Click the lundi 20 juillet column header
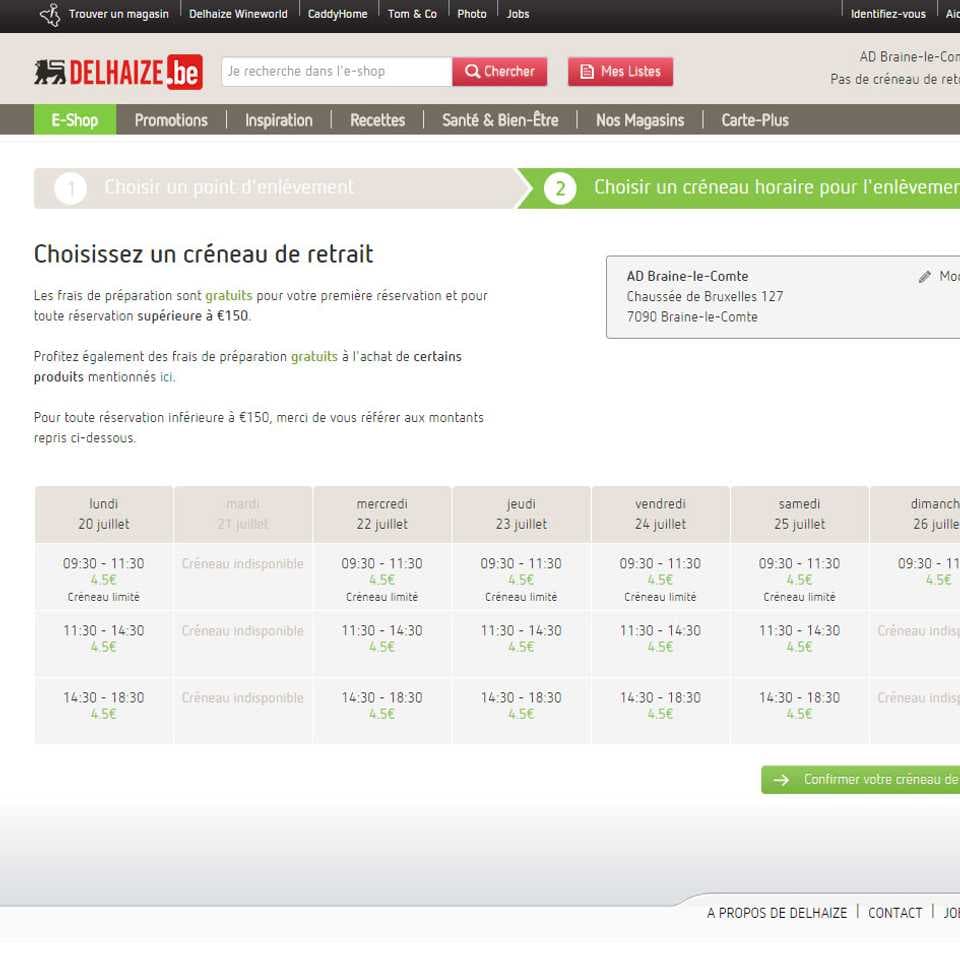 coord(103,514)
